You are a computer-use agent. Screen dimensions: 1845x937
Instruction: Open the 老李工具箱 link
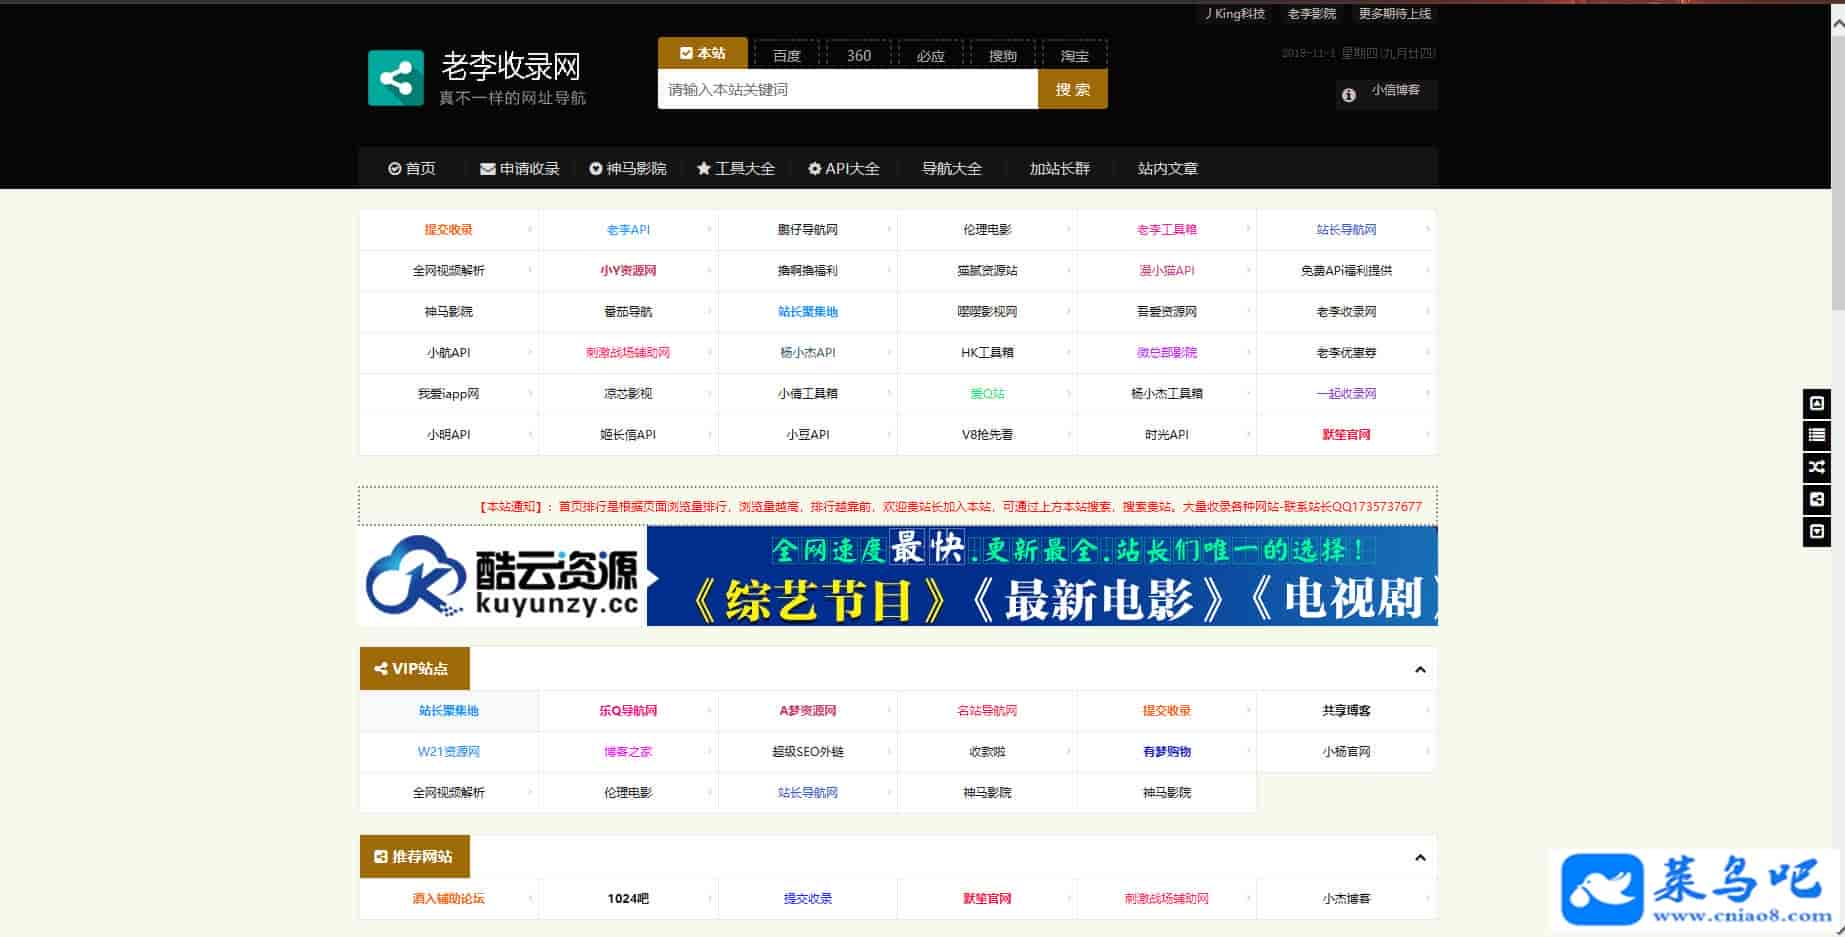coord(1167,230)
